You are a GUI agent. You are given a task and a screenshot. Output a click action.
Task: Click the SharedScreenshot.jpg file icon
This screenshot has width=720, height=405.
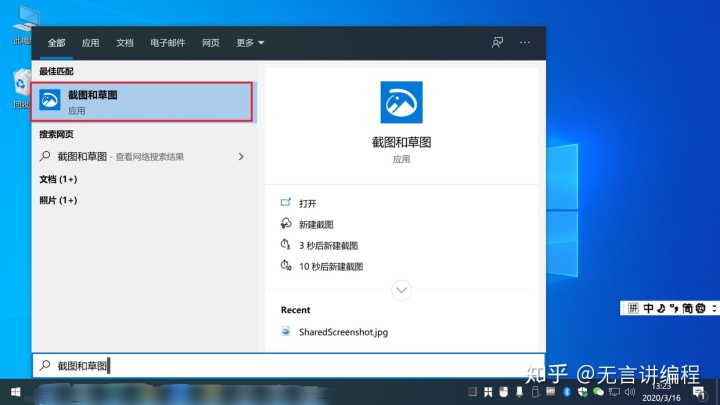coord(286,331)
